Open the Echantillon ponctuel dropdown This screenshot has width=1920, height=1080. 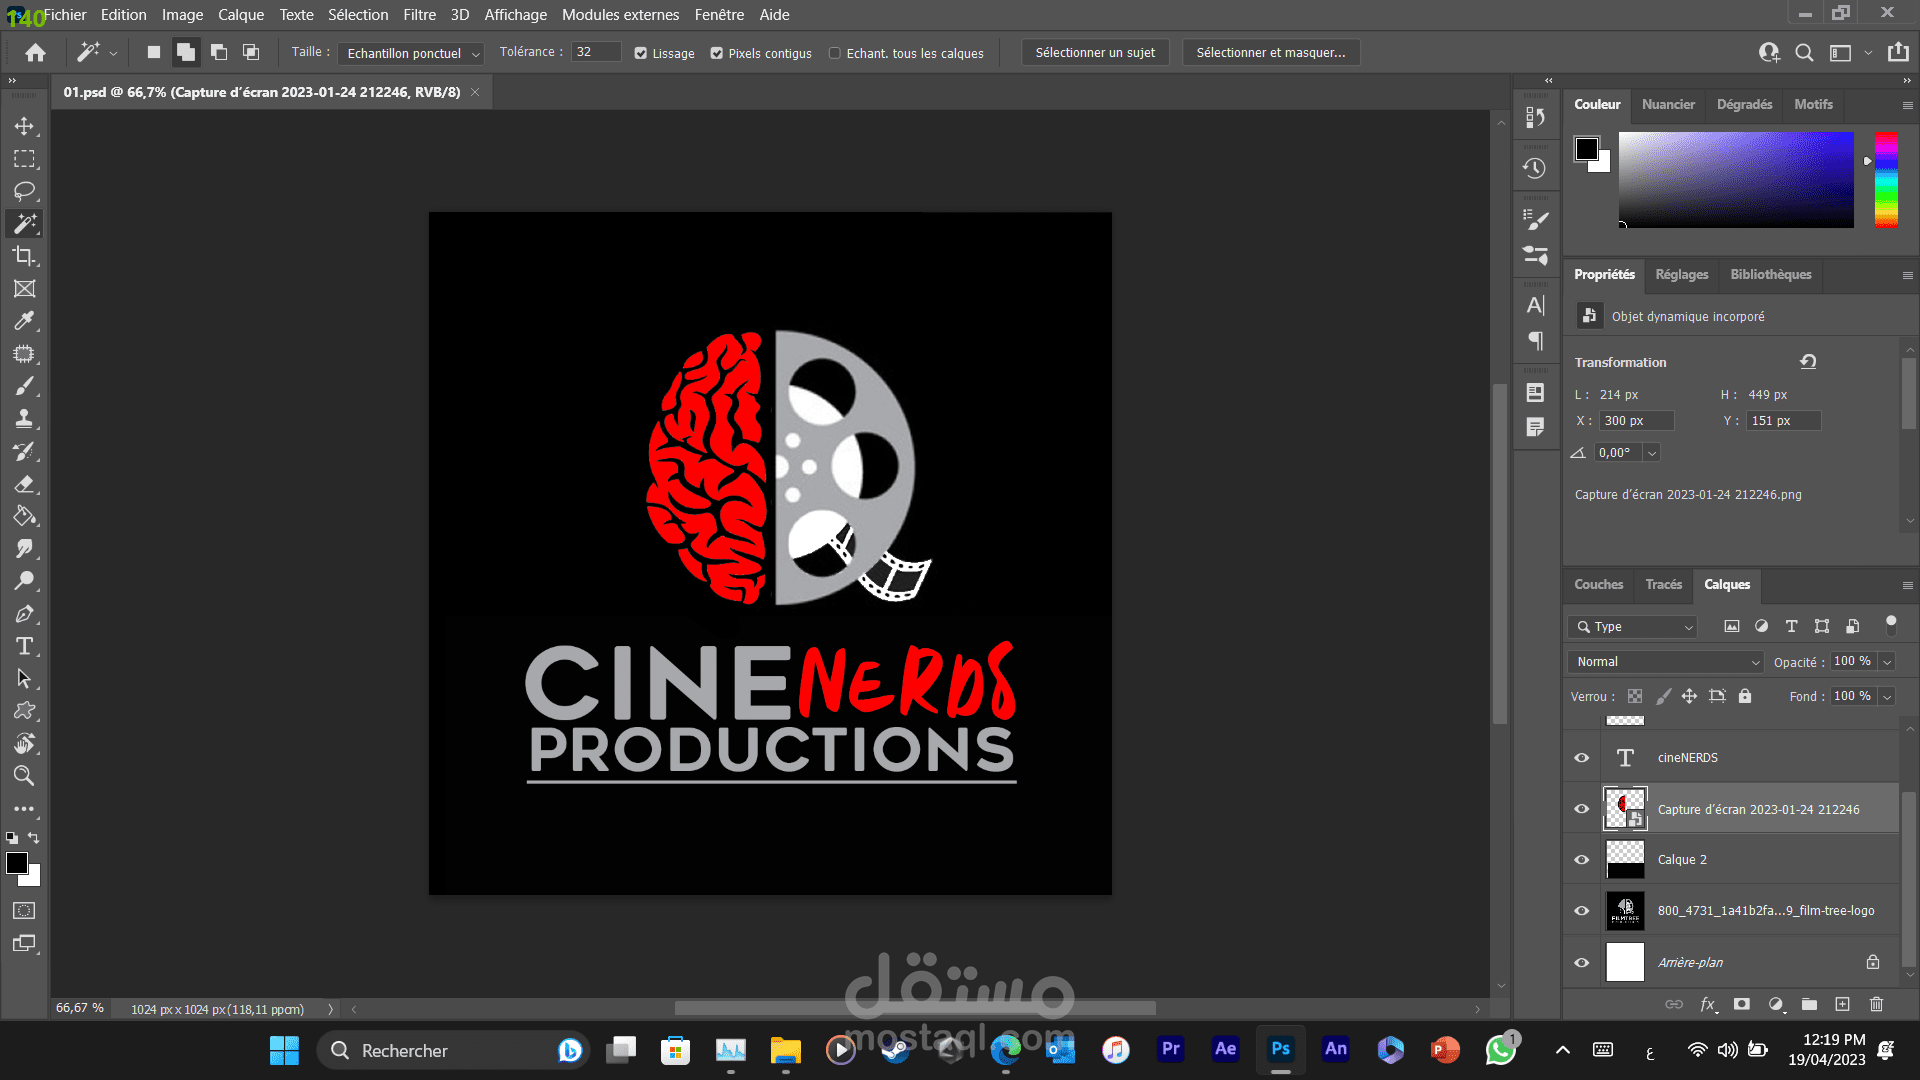pyautogui.click(x=410, y=53)
